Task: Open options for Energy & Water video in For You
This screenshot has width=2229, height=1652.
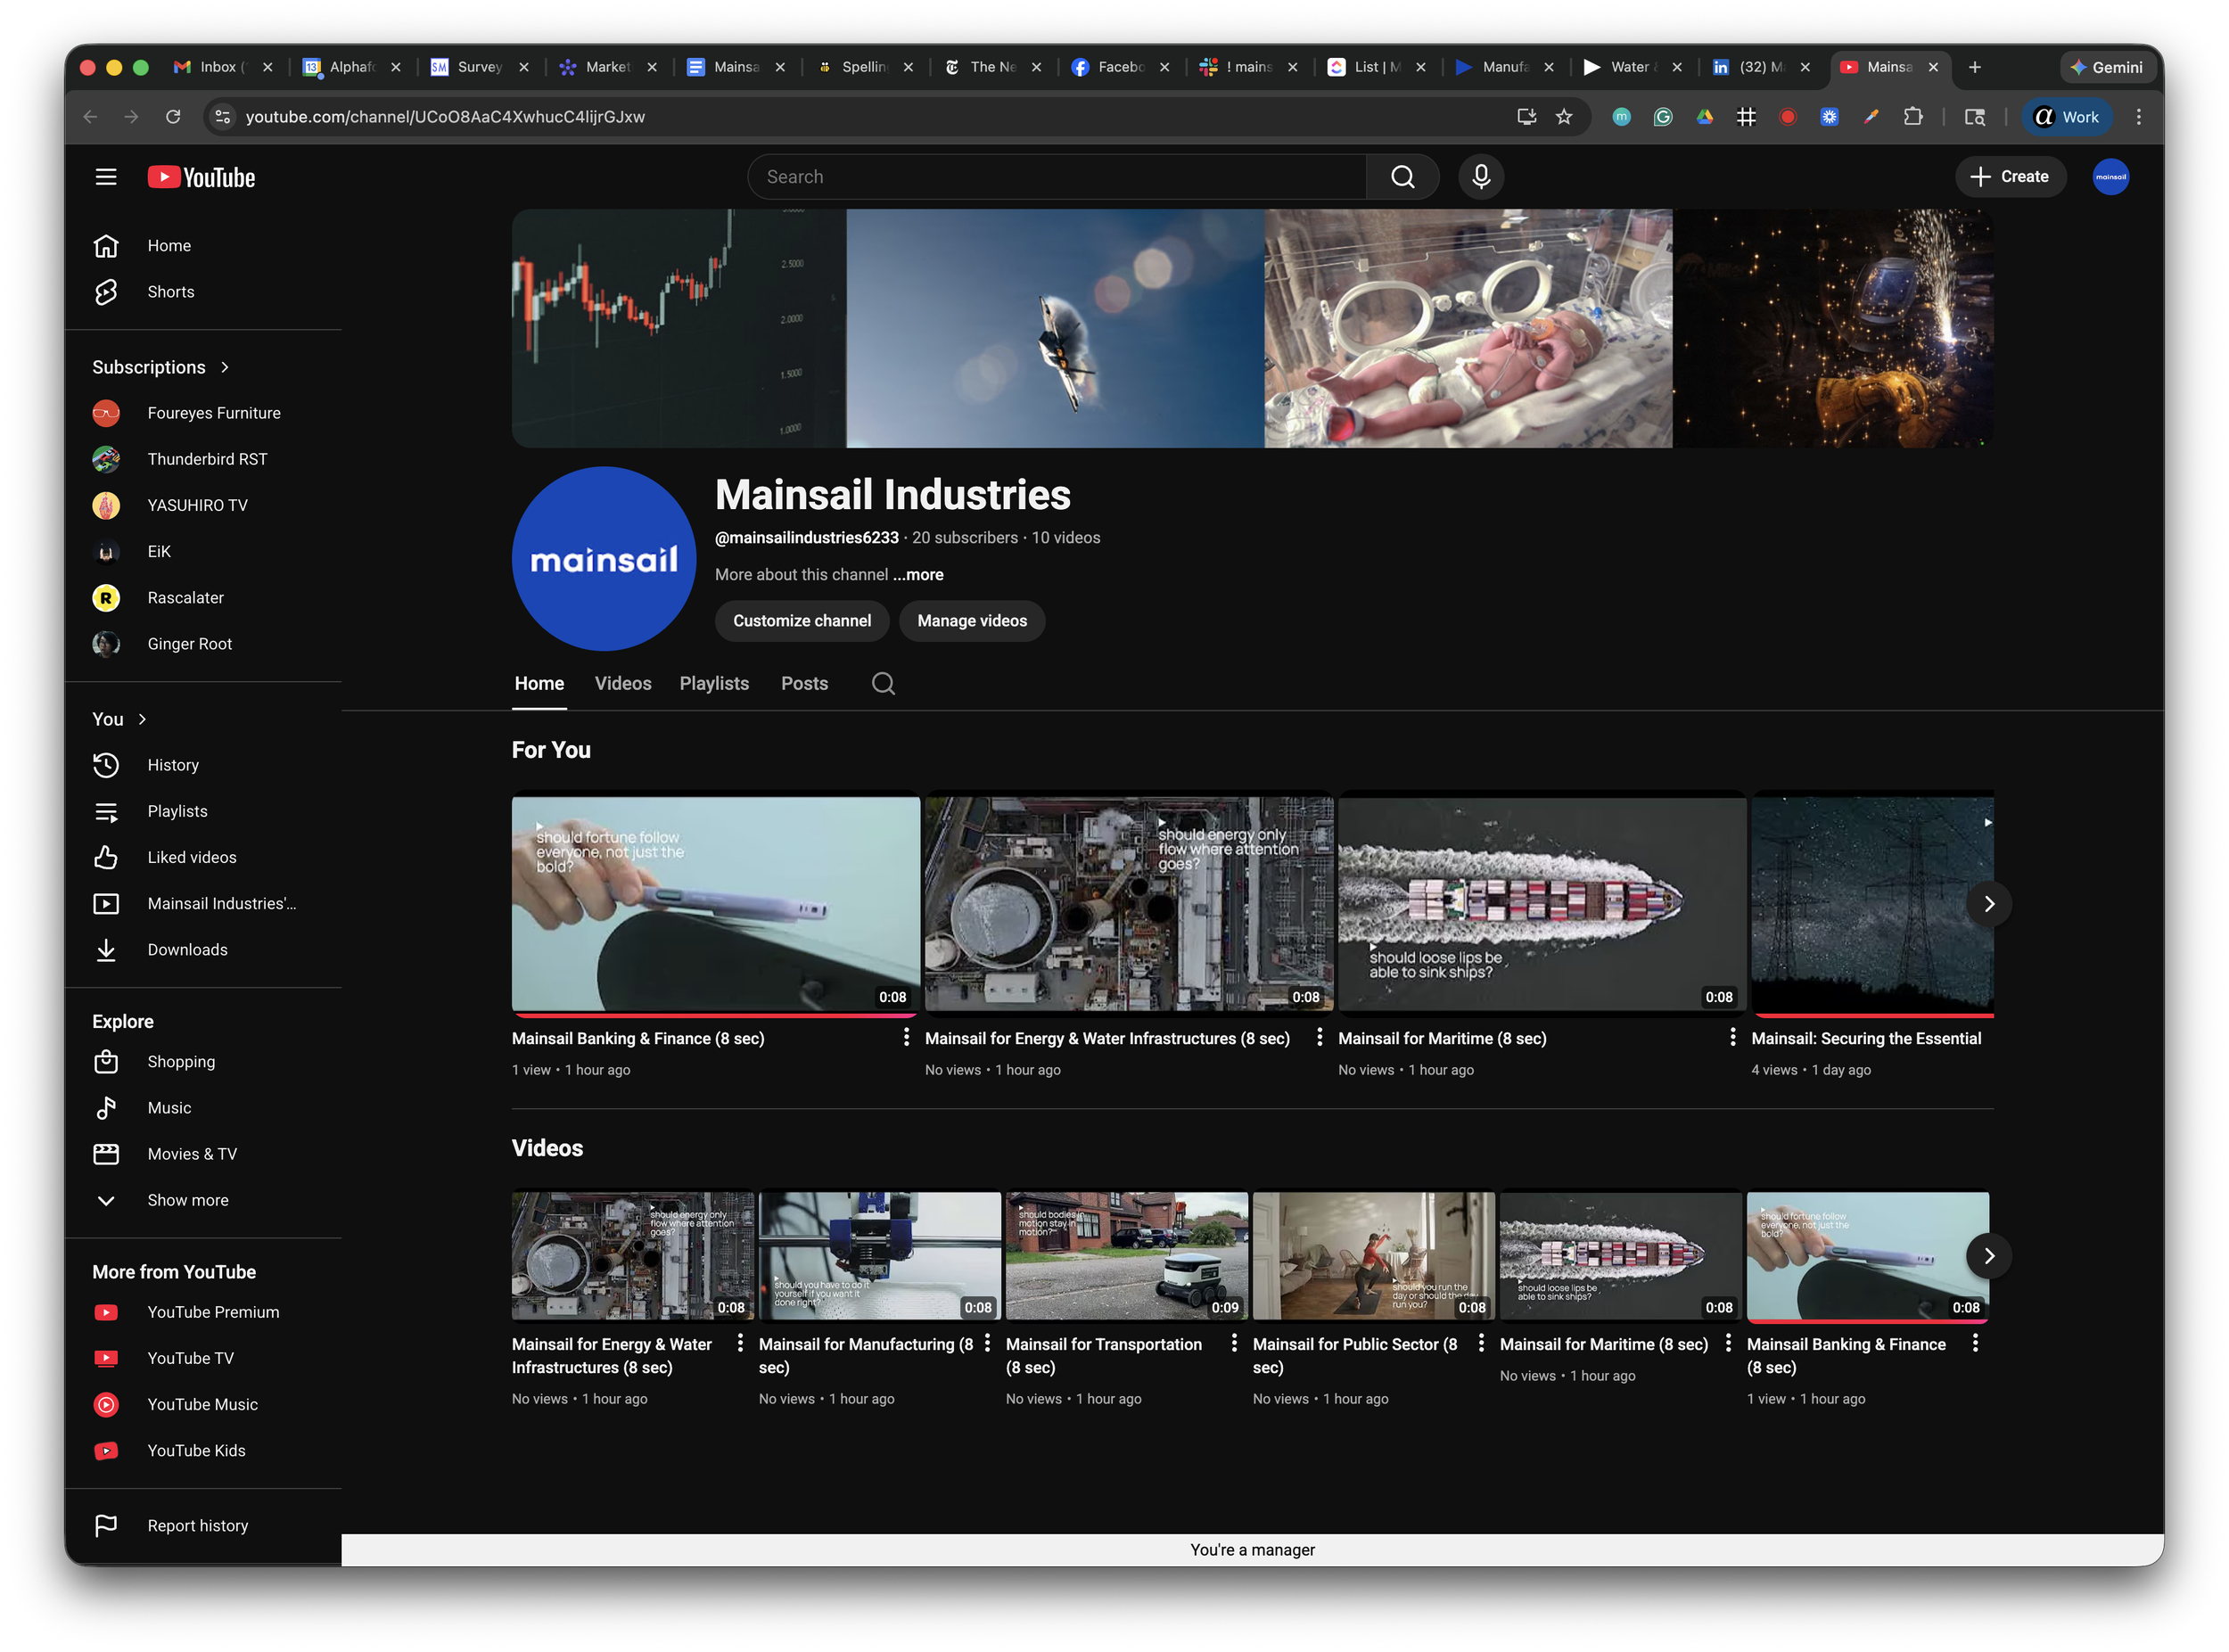Action: [x=1319, y=1037]
